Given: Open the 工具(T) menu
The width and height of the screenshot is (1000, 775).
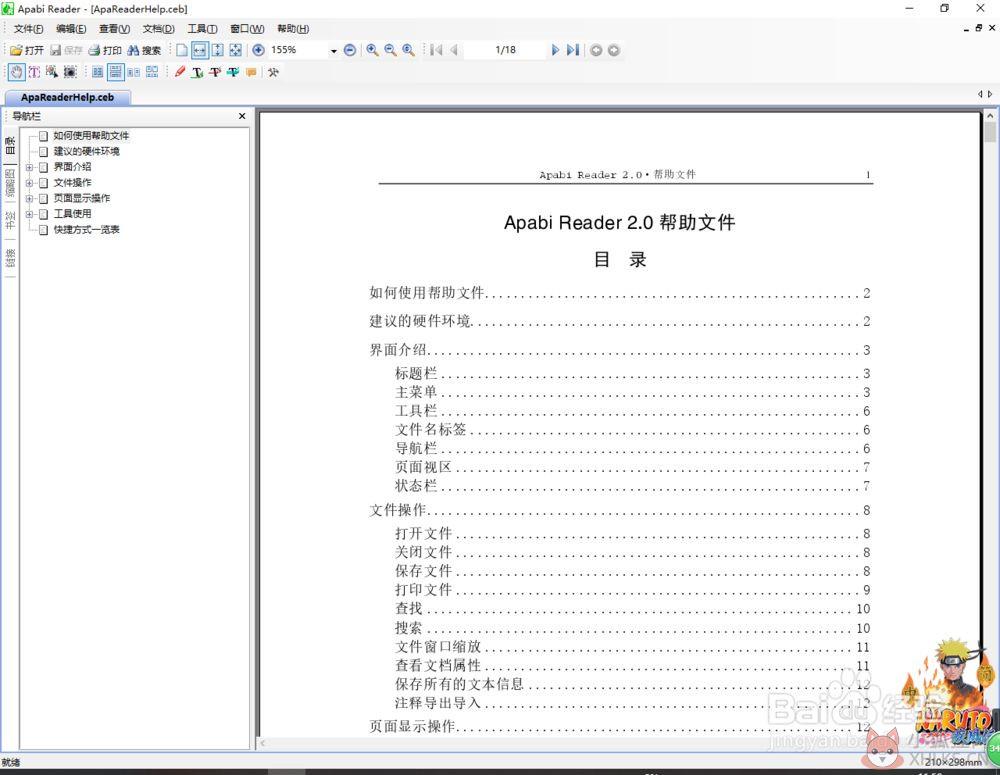Looking at the screenshot, I should pyautogui.click(x=202, y=29).
